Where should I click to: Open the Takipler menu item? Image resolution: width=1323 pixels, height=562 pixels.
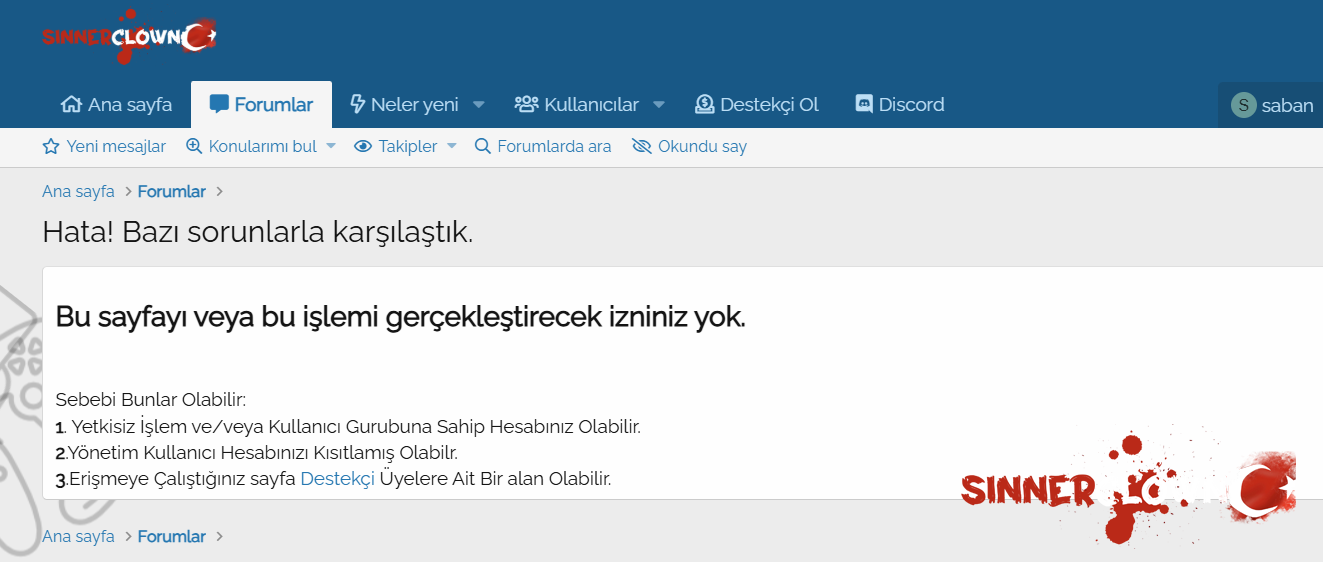(x=407, y=147)
